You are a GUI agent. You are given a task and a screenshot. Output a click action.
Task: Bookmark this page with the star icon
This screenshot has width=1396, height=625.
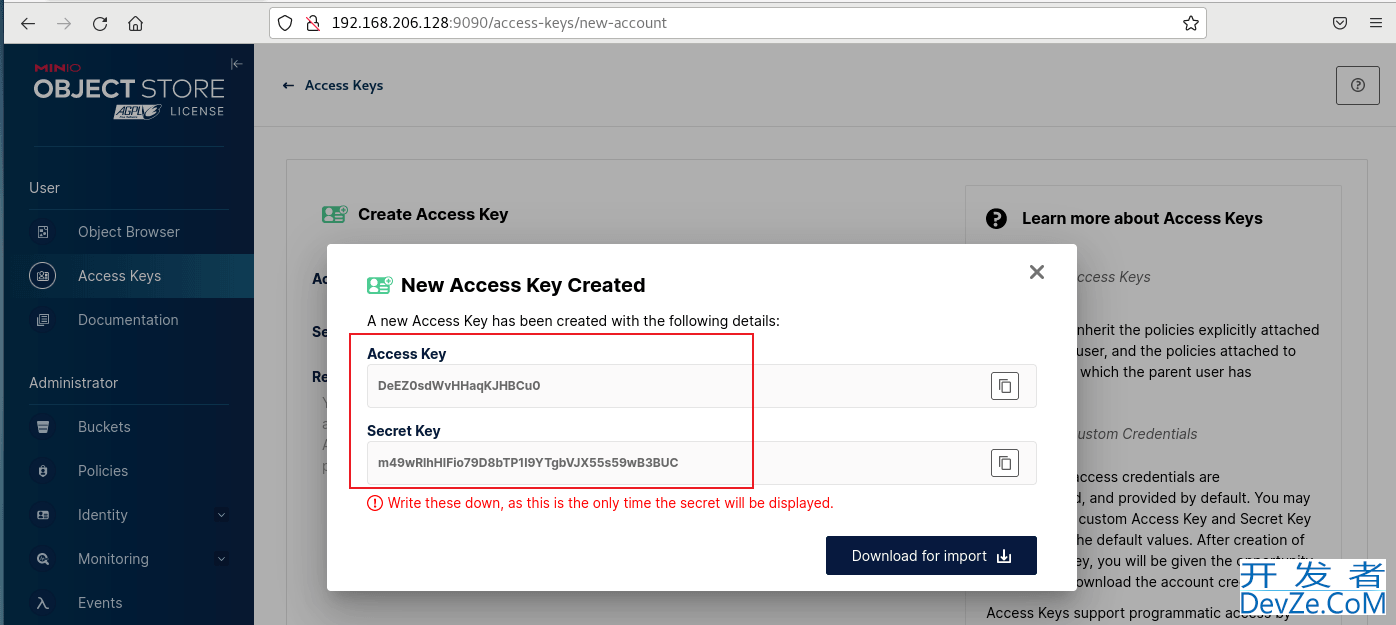coord(1190,23)
